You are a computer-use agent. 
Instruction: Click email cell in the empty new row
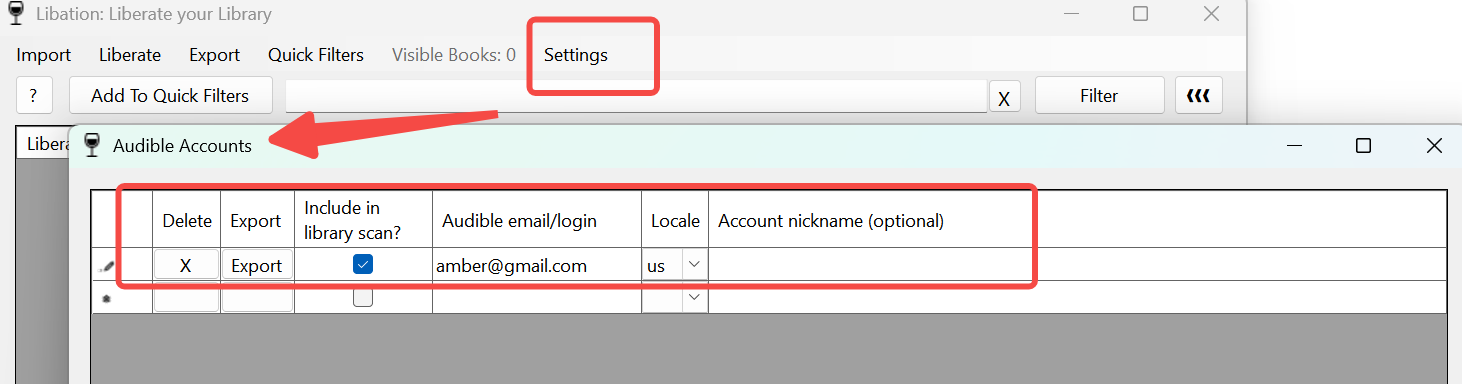point(537,297)
